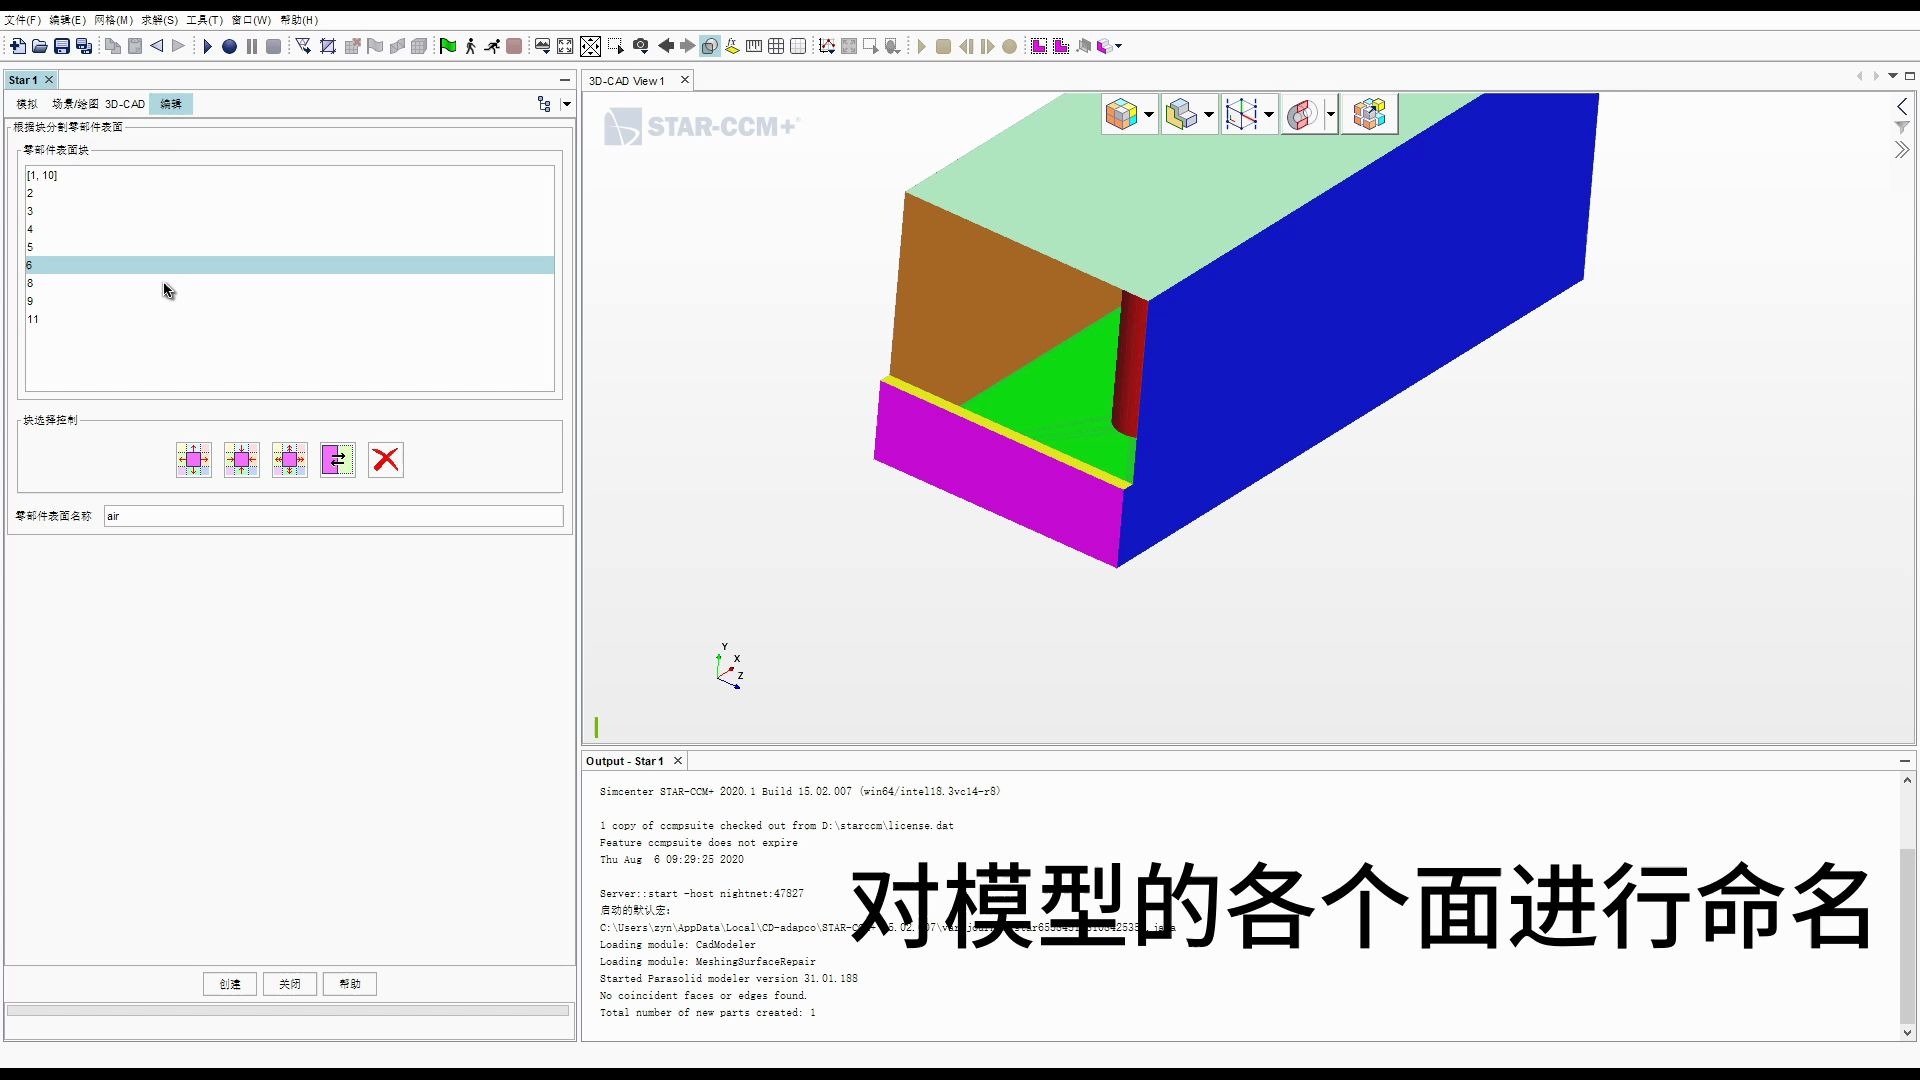This screenshot has width=1920, height=1080.
Task: Click the tree structure icon in panel header
Action: point(544,104)
